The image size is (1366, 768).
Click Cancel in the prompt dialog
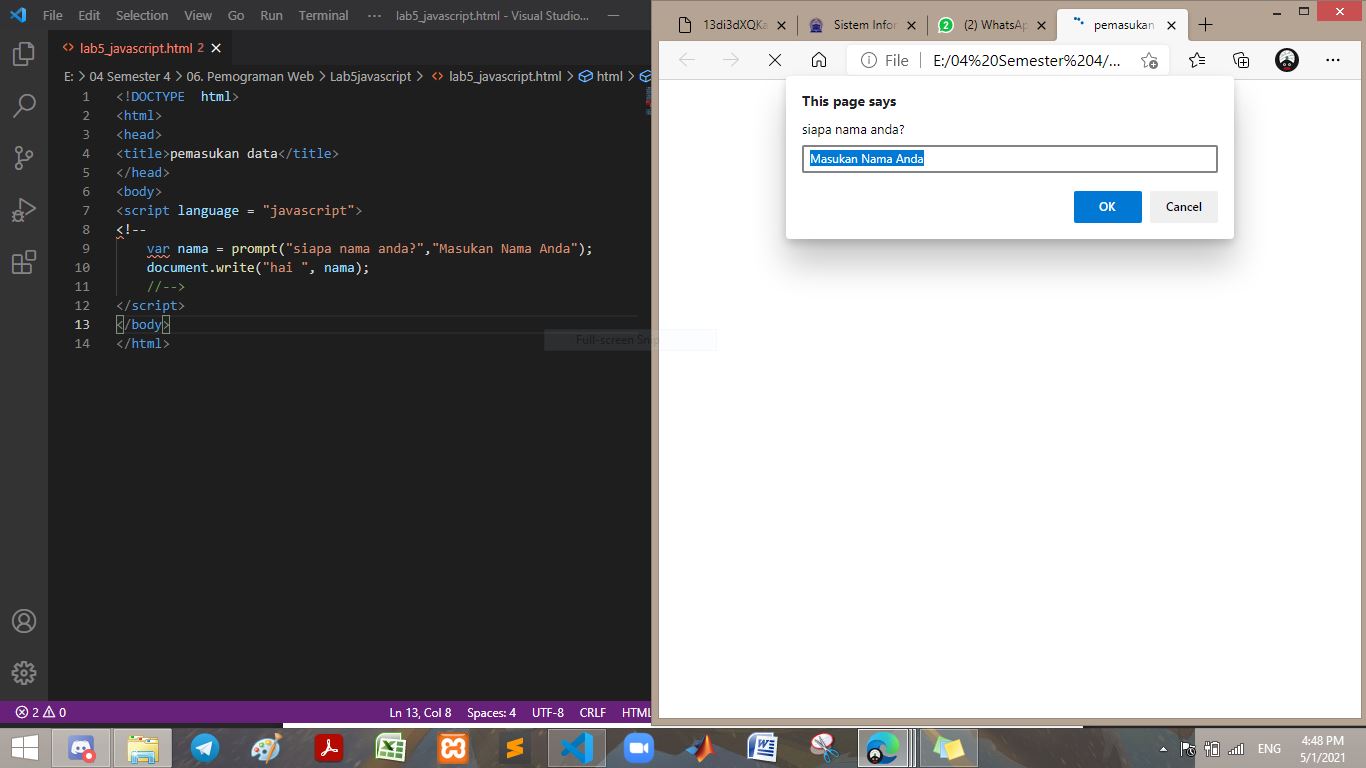tap(1183, 207)
